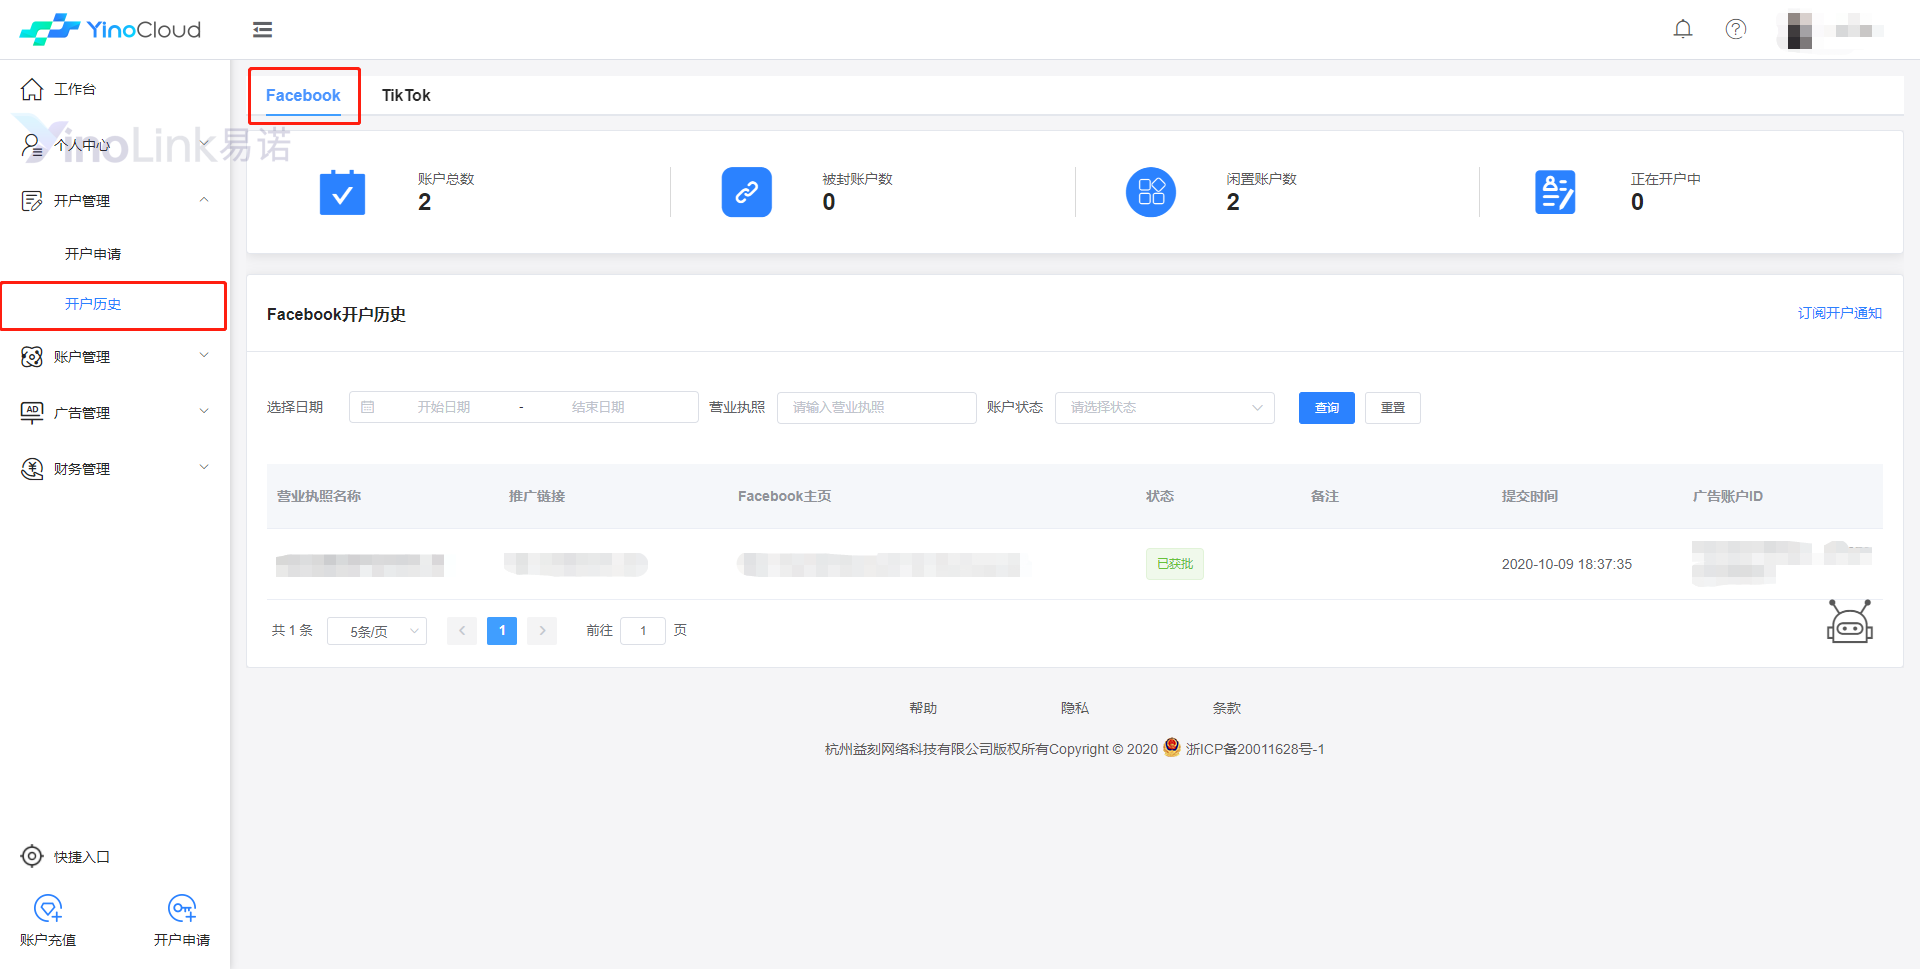Click the 浙ICP备20011628号-1 link
The image size is (1920, 969).
pos(1255,749)
